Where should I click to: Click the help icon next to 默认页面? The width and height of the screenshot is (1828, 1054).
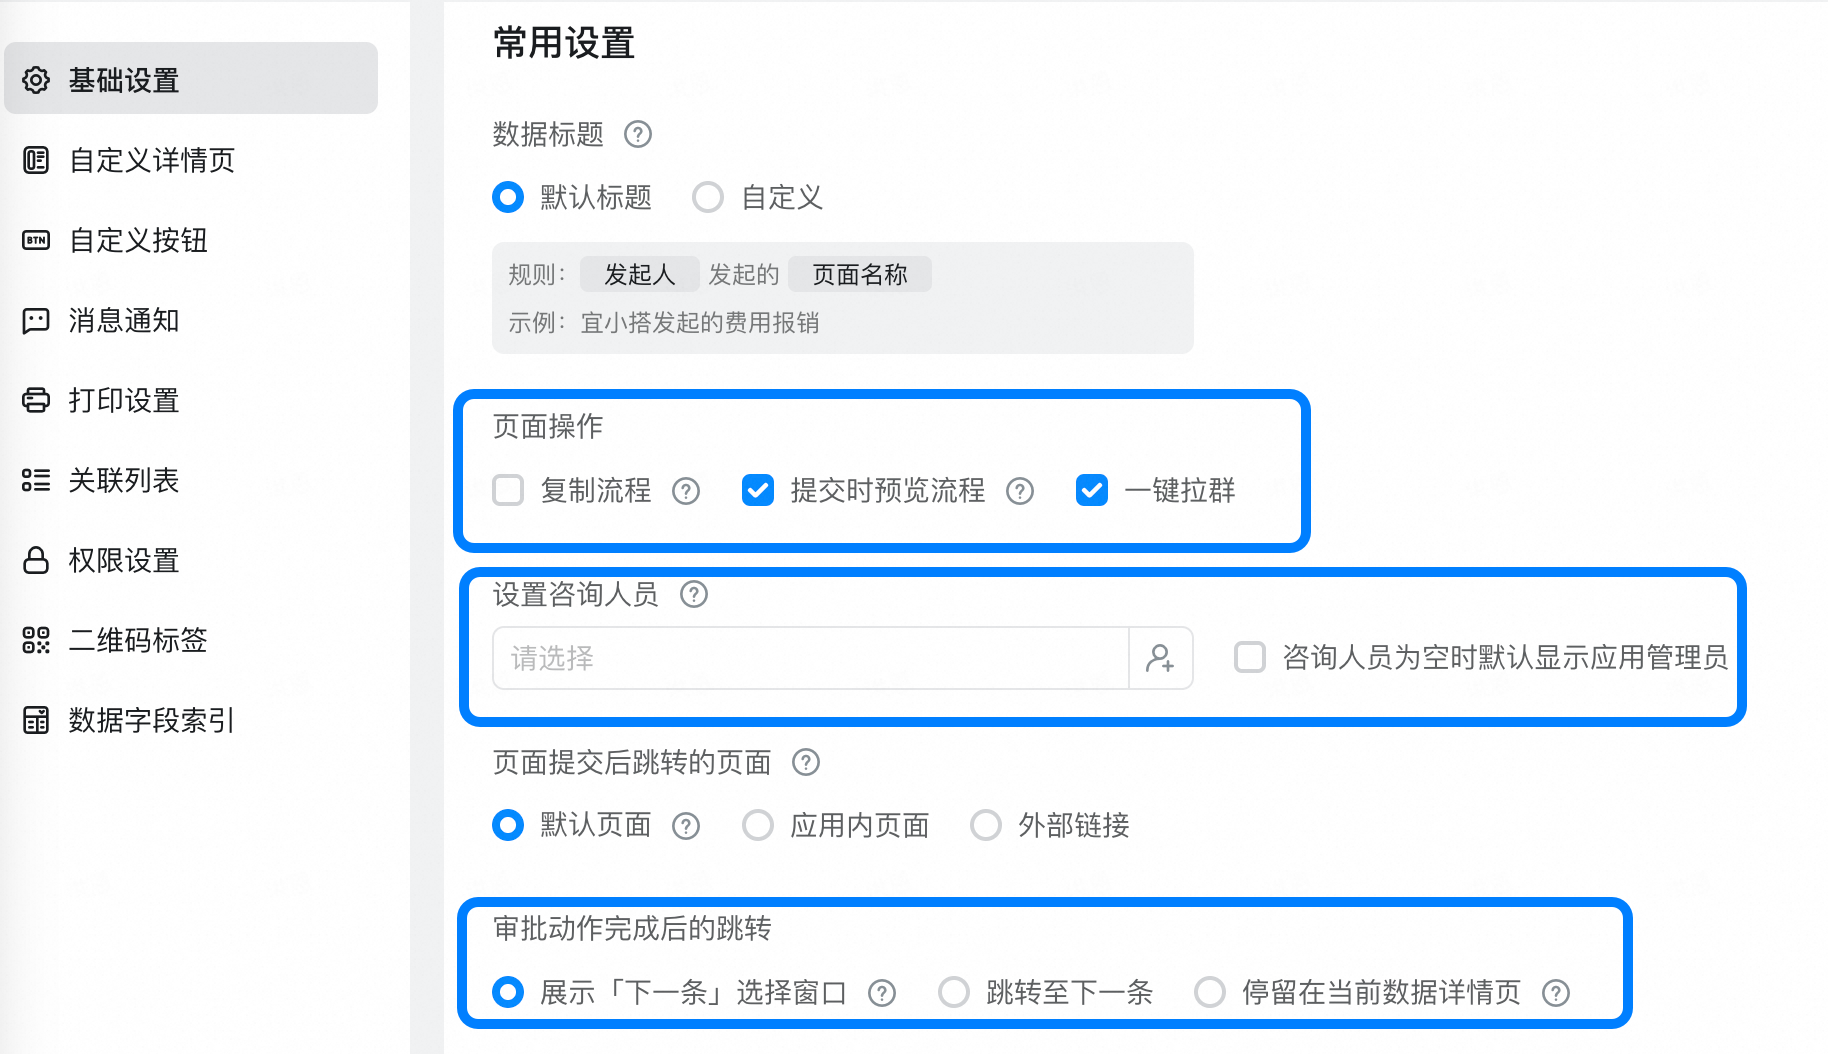click(686, 826)
